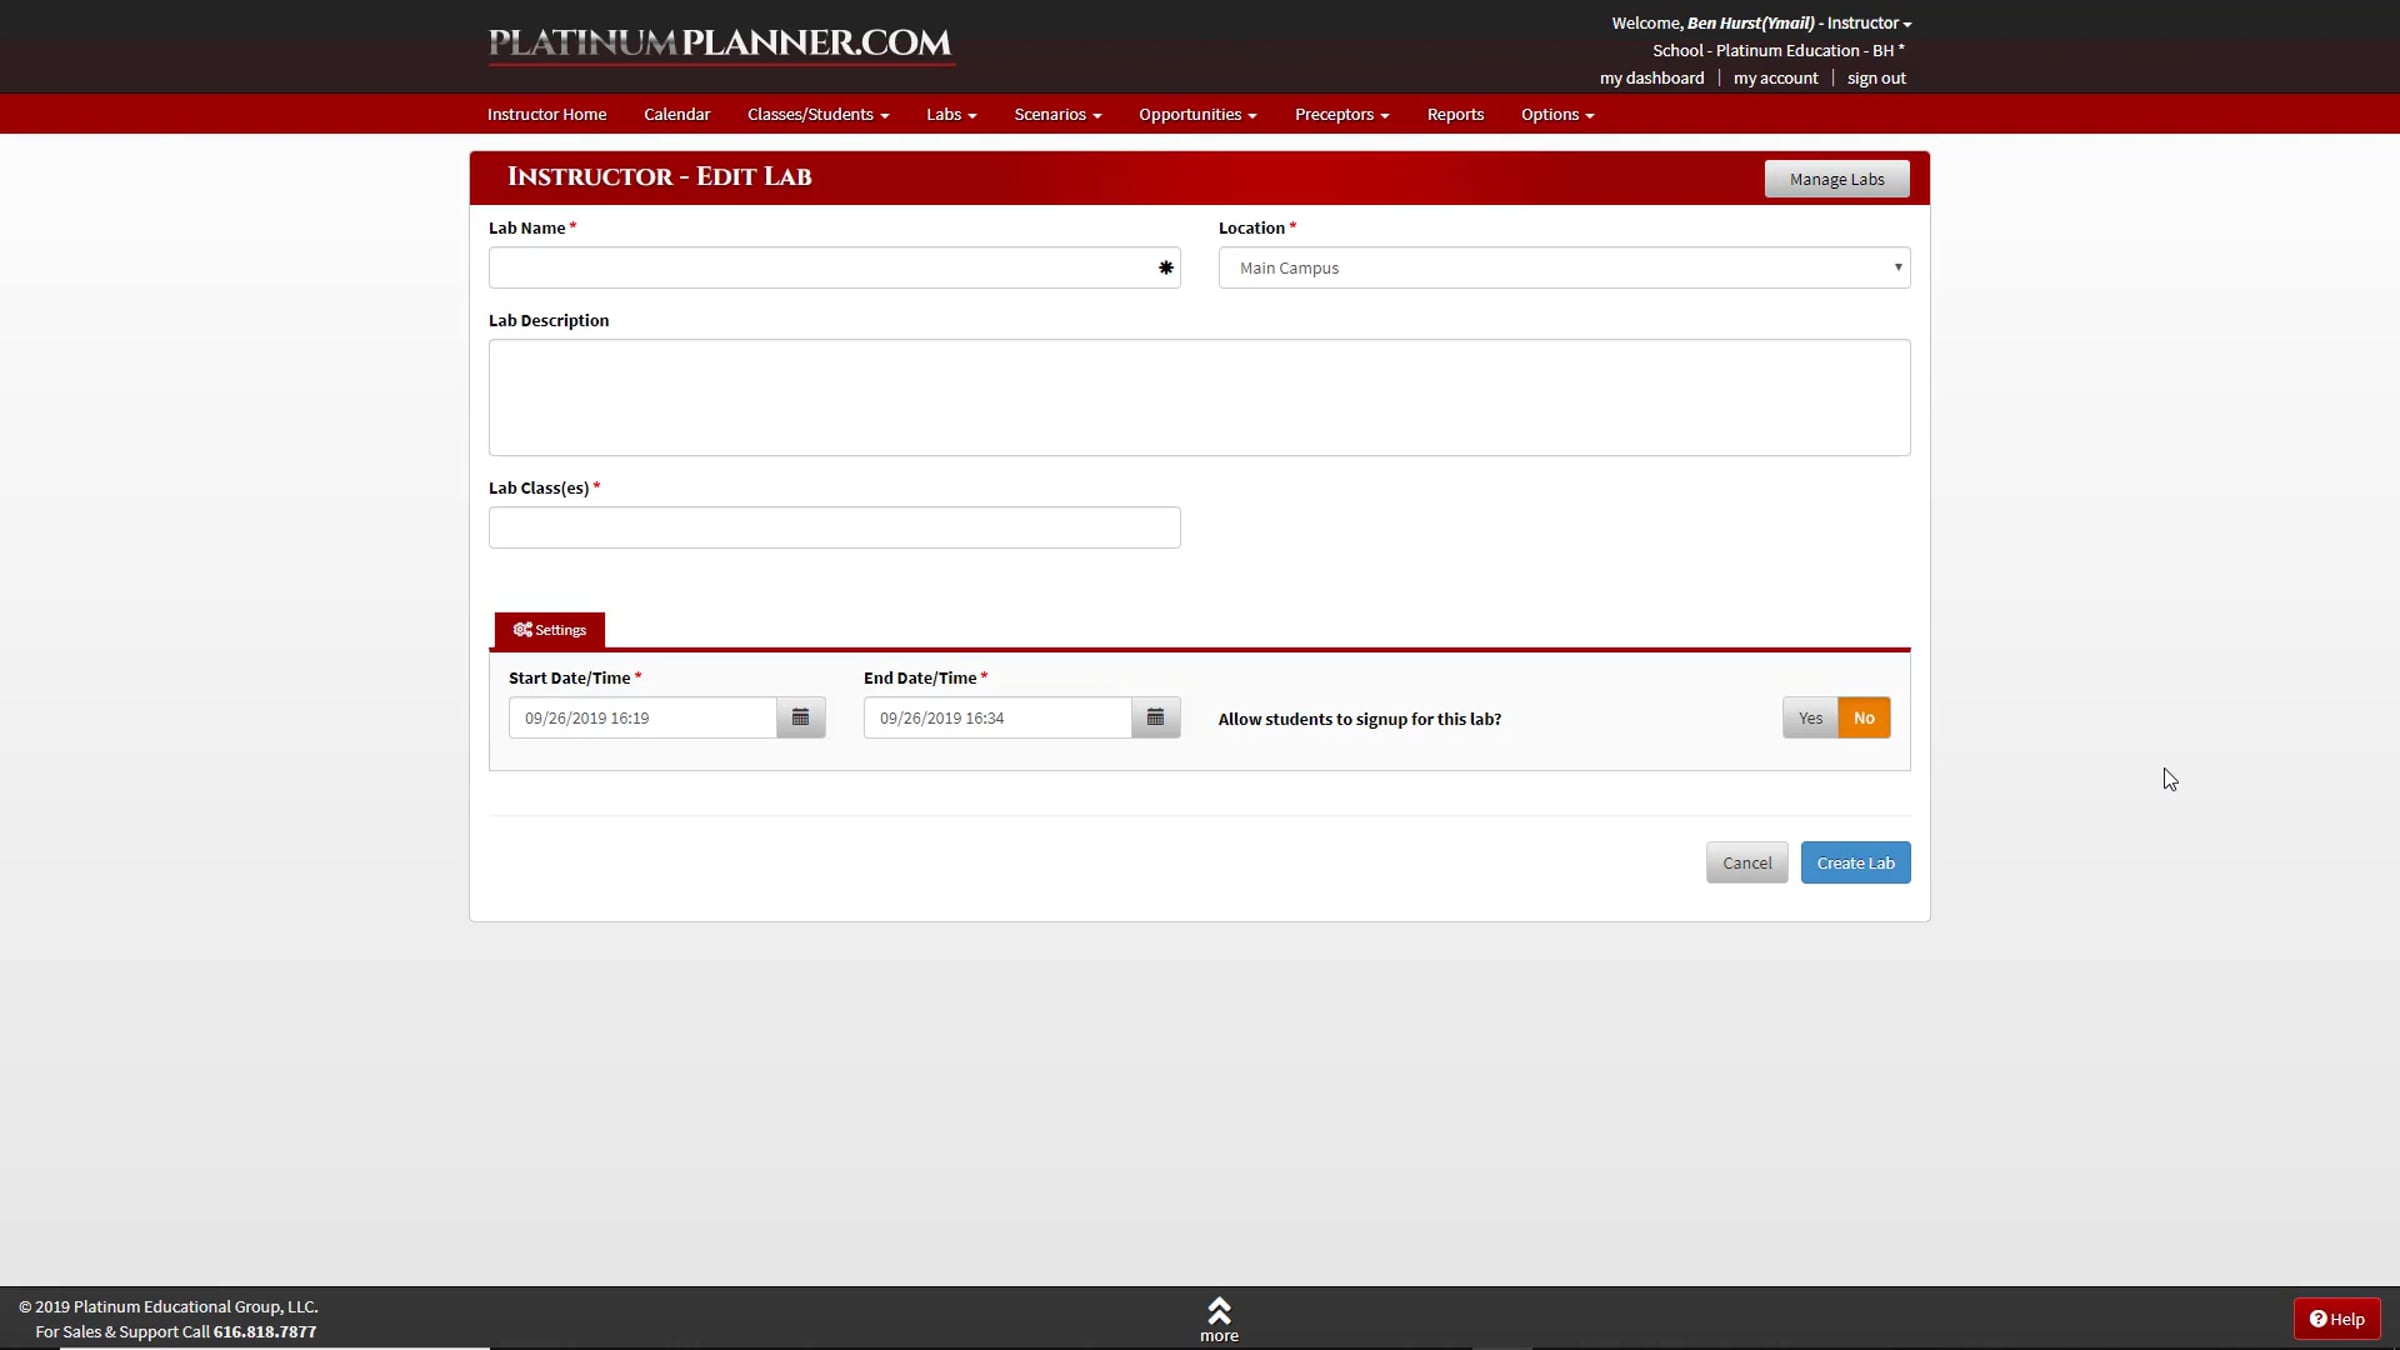The height and width of the screenshot is (1350, 2400).
Task: Click the asterisk icon in Lab Name field
Action: [1165, 267]
